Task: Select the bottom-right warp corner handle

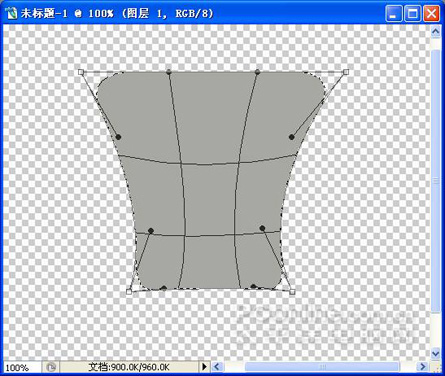Action: 292,292
